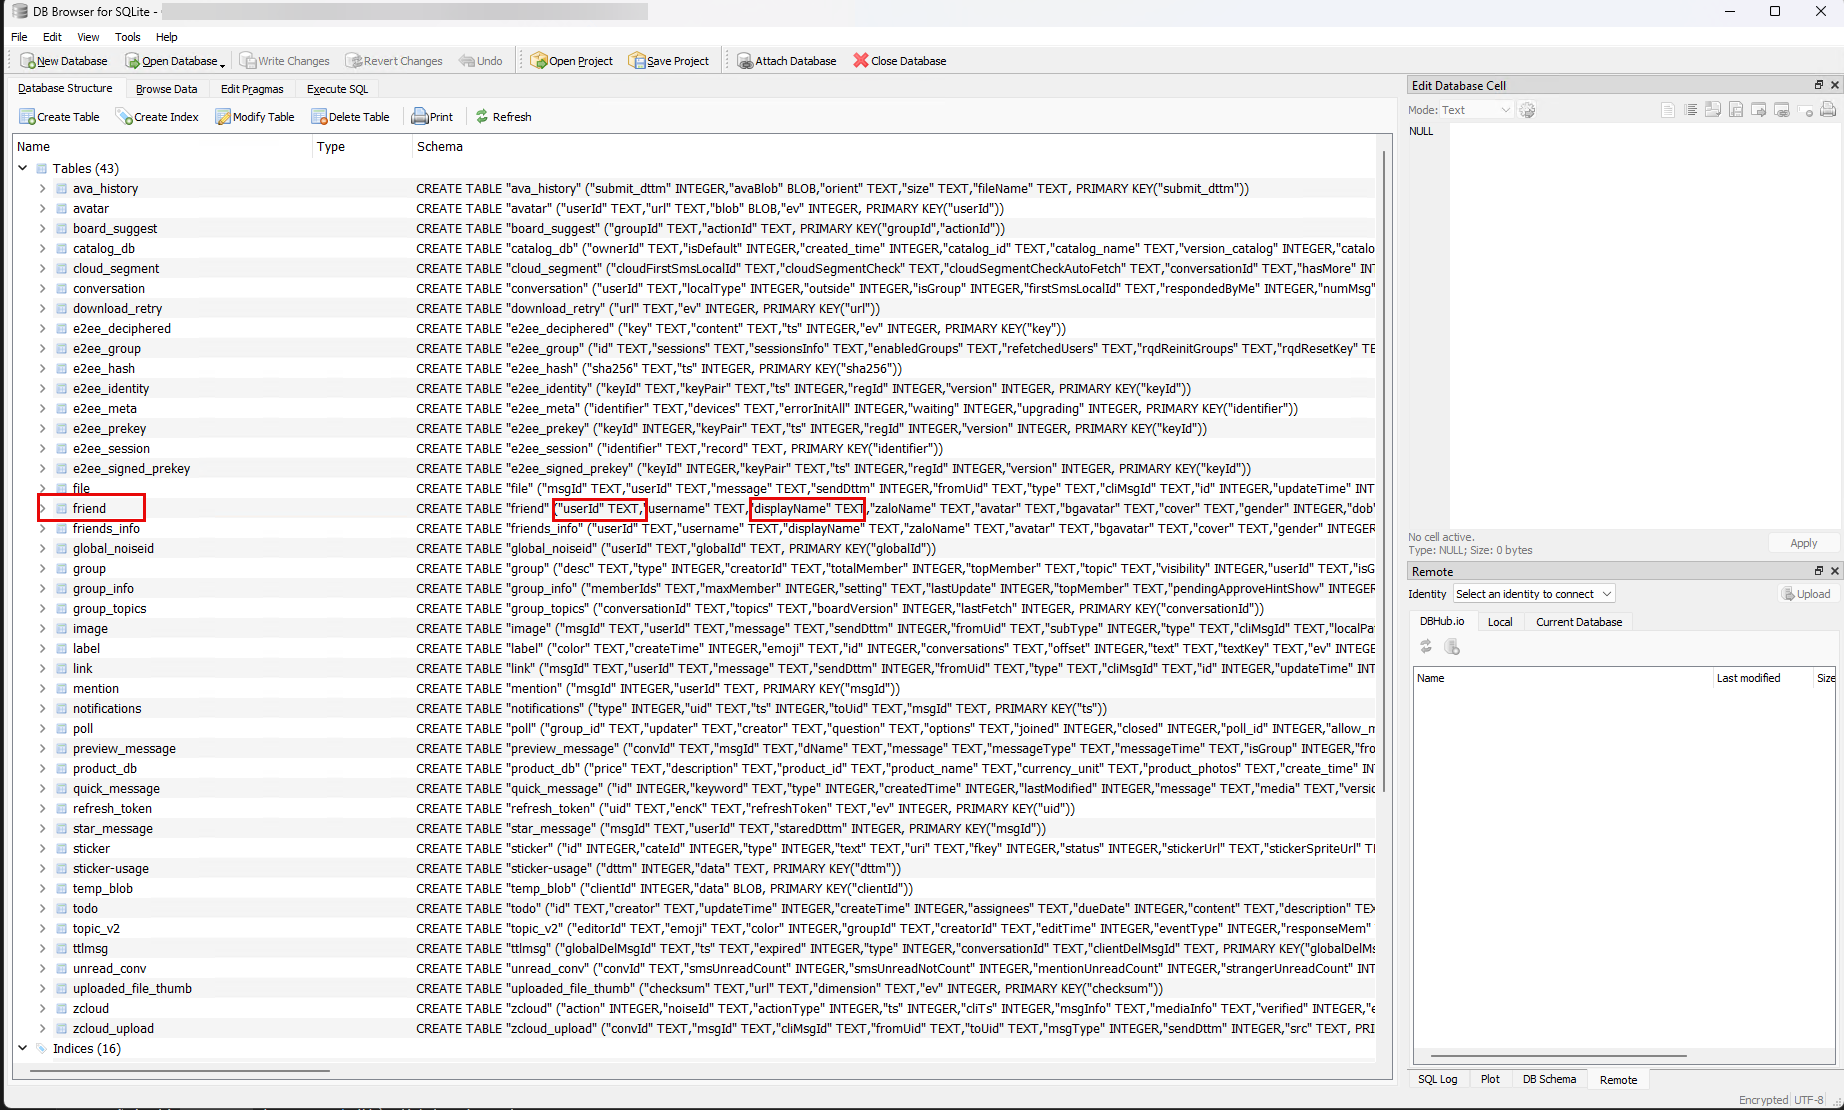This screenshot has height=1110, width=1844.
Task: Click the printer icon in Edit Database Cell
Action: tap(1828, 110)
